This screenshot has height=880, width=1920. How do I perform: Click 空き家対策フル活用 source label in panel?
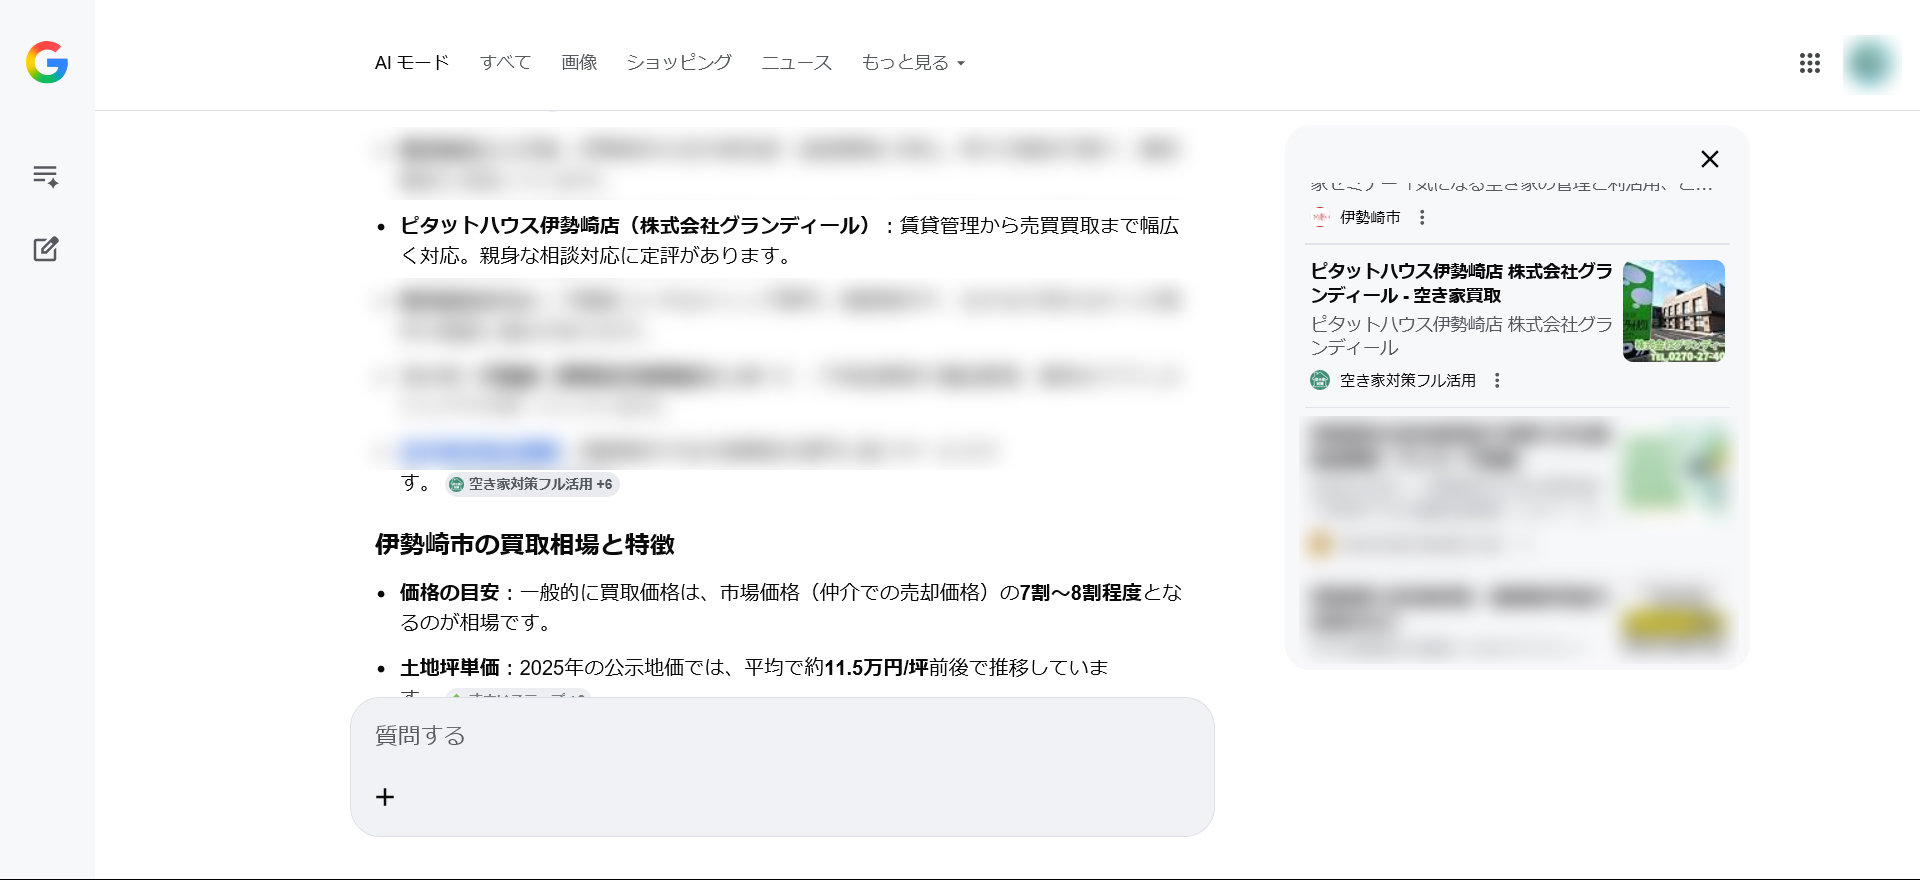coord(1407,380)
